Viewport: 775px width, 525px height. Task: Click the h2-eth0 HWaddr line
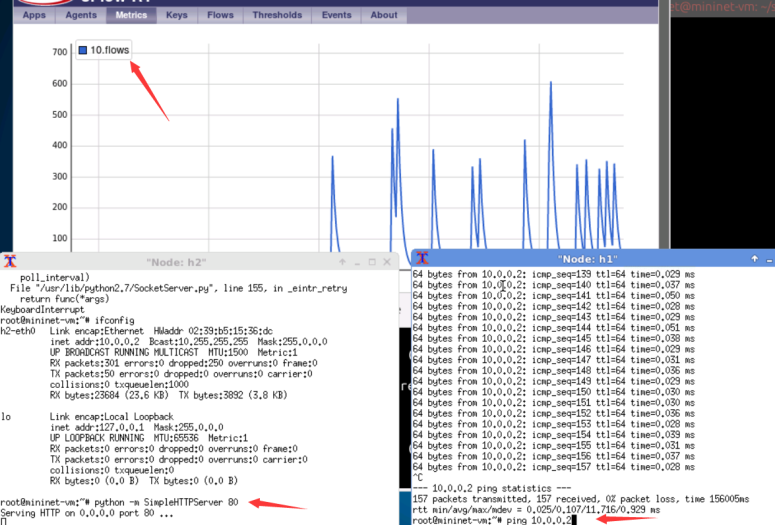pyautogui.click(x=136, y=331)
